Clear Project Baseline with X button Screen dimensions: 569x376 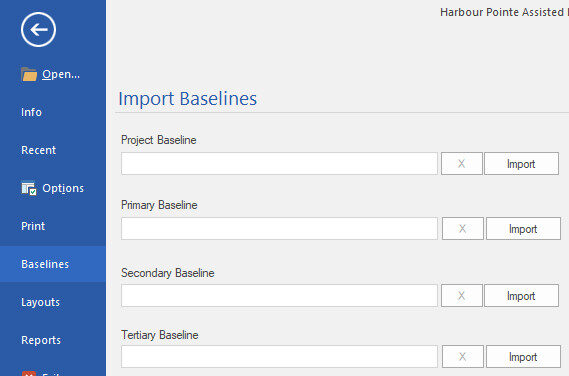[462, 164]
